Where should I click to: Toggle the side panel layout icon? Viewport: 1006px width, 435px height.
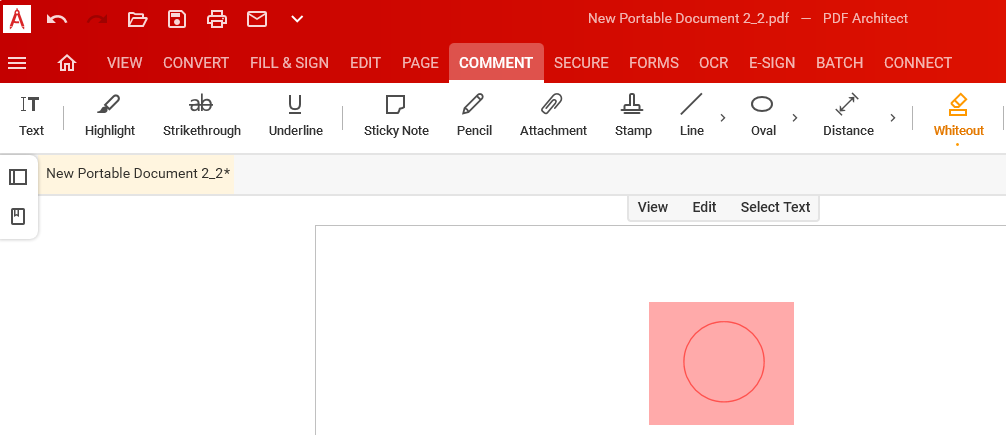coord(18,177)
